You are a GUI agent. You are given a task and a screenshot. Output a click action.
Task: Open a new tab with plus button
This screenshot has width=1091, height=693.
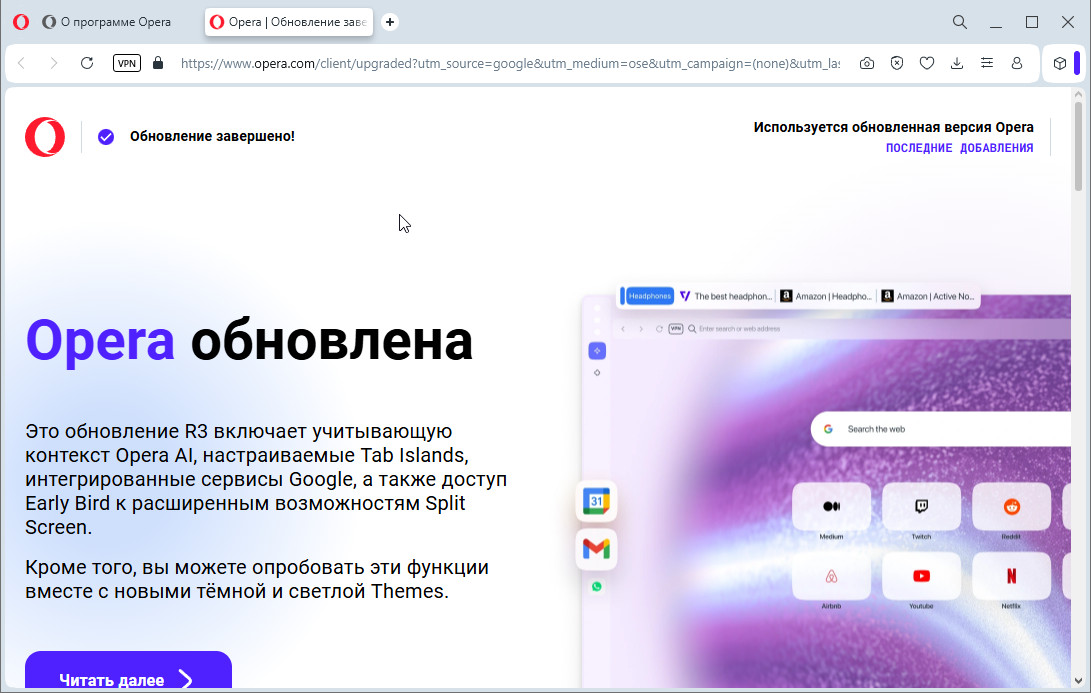coord(390,22)
